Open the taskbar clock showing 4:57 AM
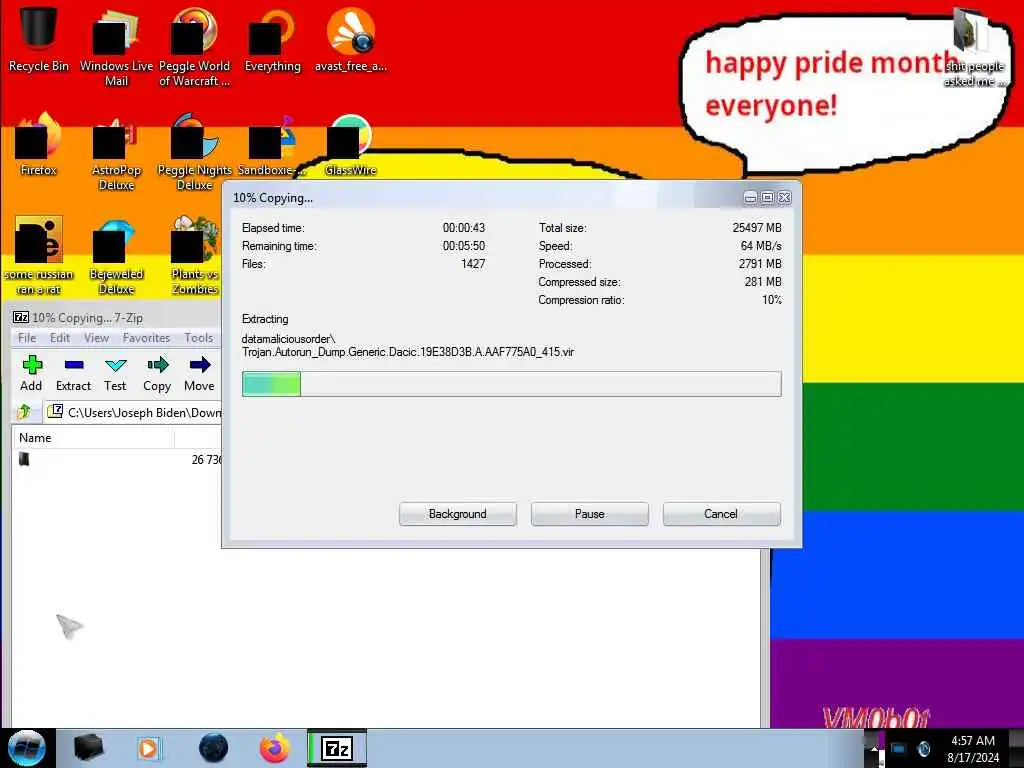Viewport: 1024px width, 768px height. [972, 748]
